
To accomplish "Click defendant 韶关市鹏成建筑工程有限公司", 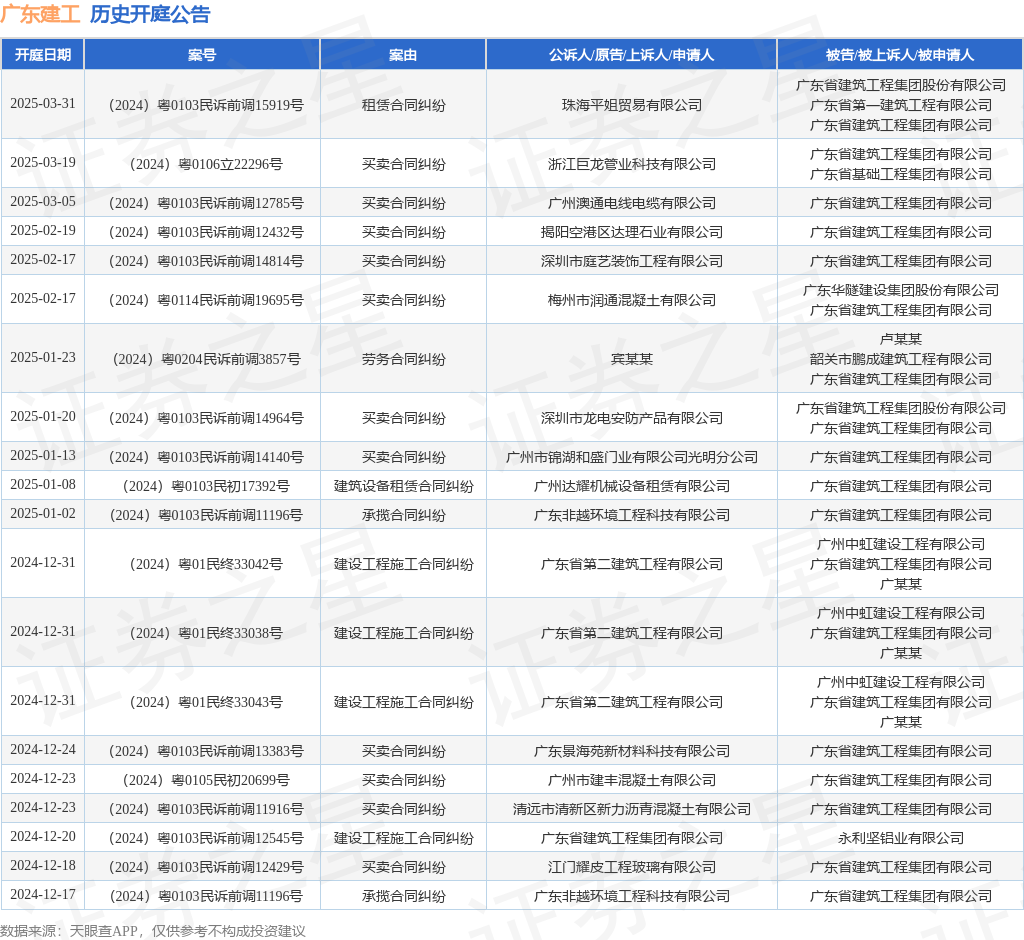I will pyautogui.click(x=901, y=359).
